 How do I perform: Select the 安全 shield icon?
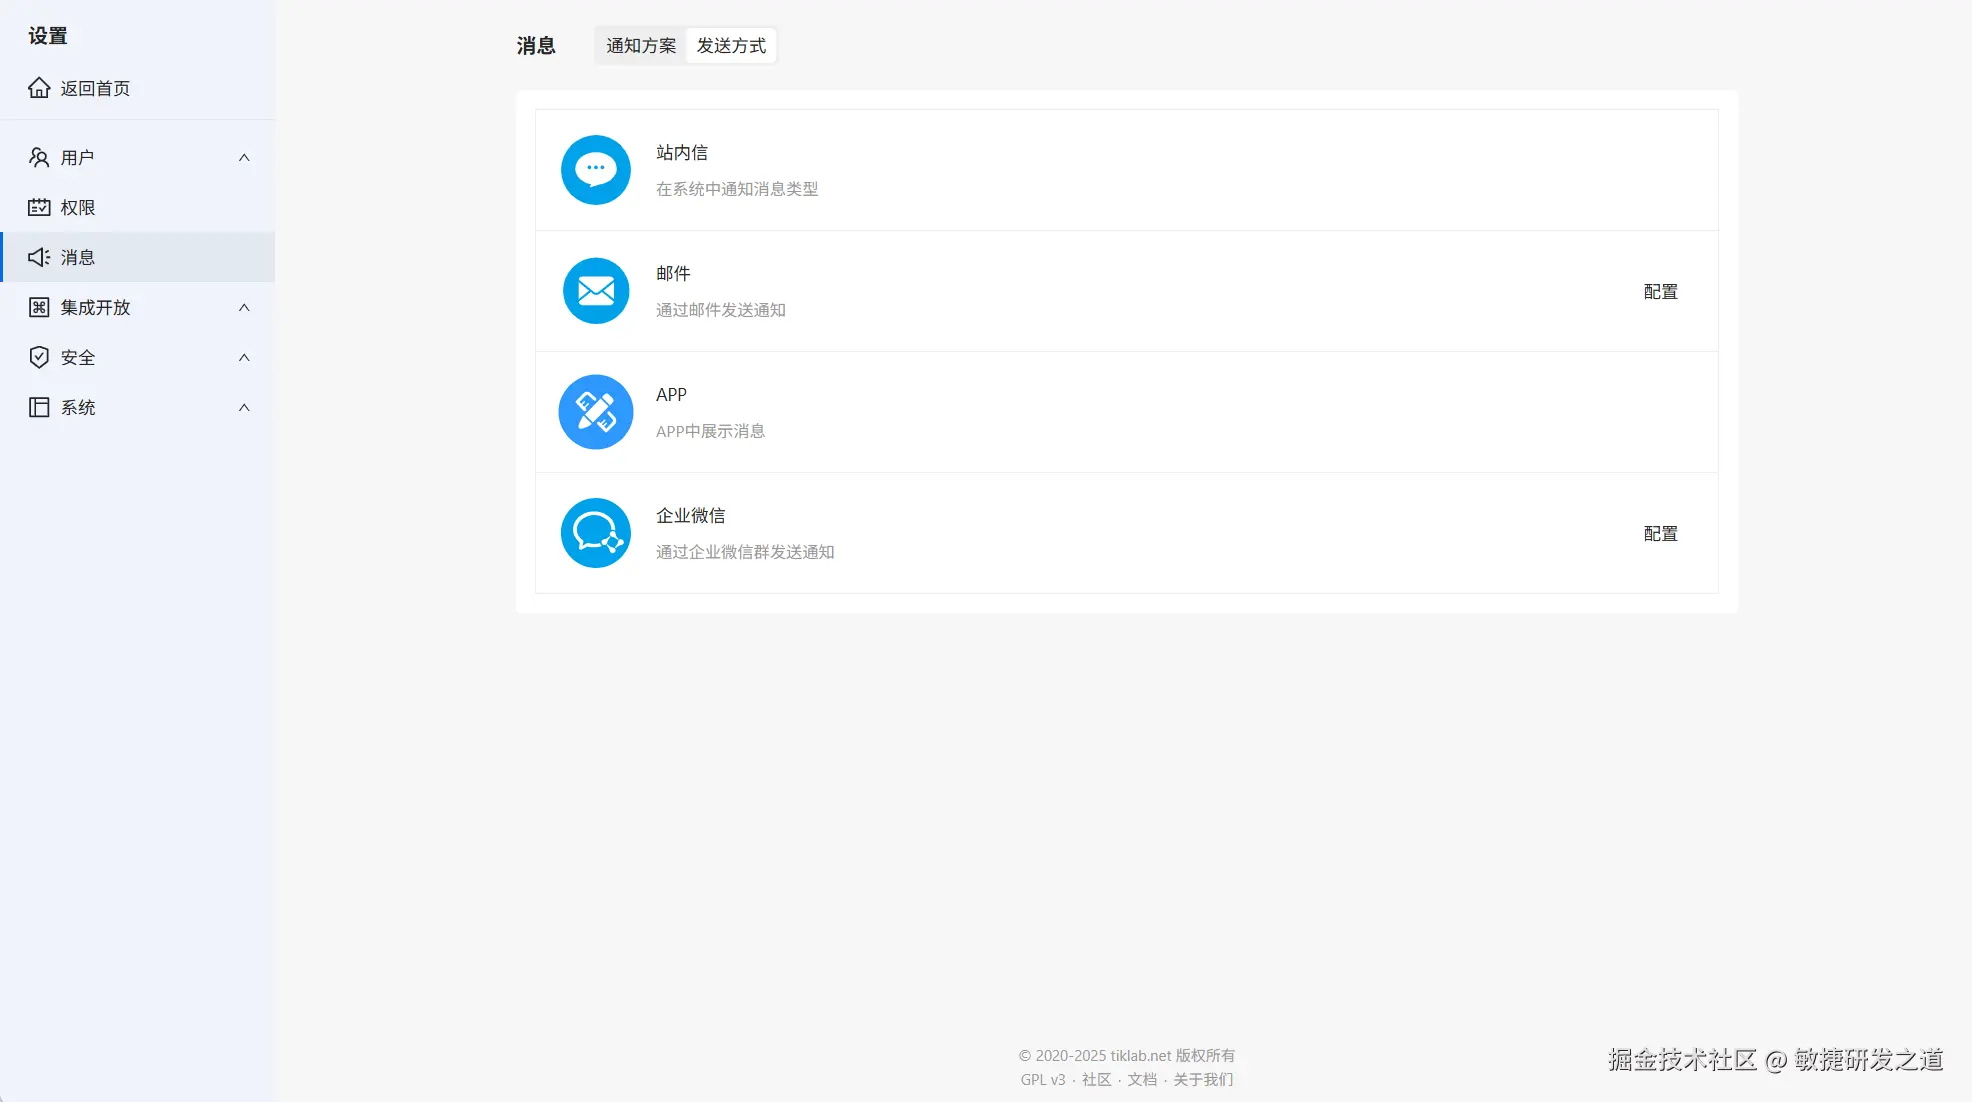39,357
